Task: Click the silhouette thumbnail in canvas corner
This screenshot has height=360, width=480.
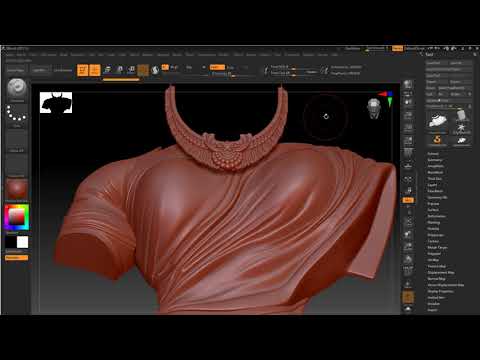Action: (x=56, y=103)
